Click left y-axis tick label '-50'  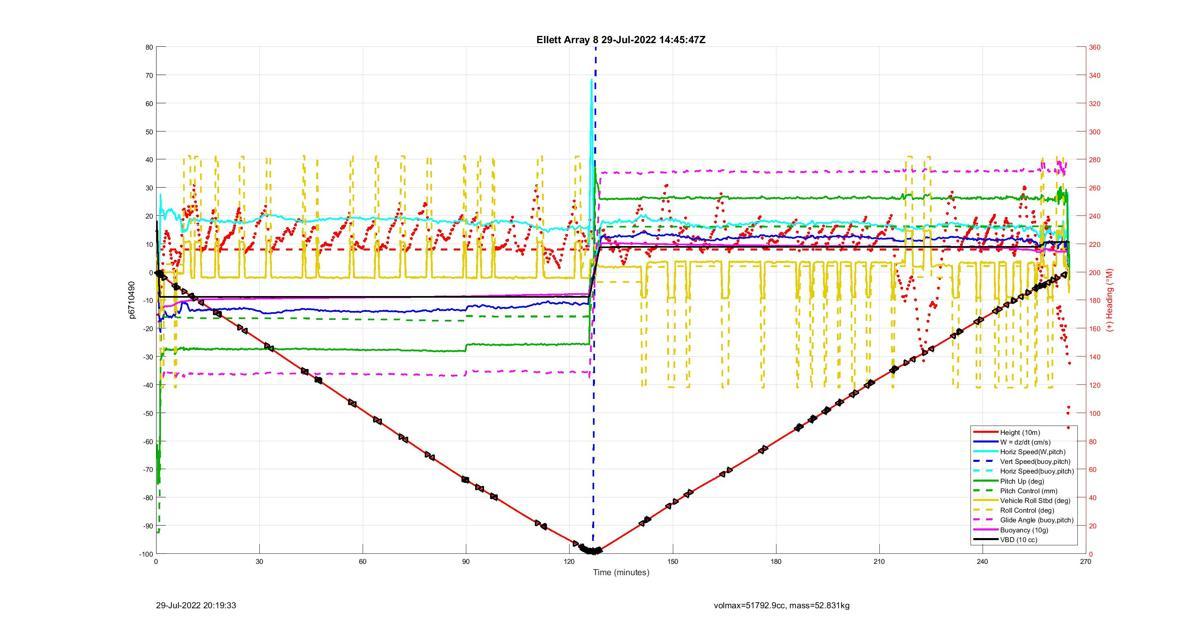click(x=146, y=413)
